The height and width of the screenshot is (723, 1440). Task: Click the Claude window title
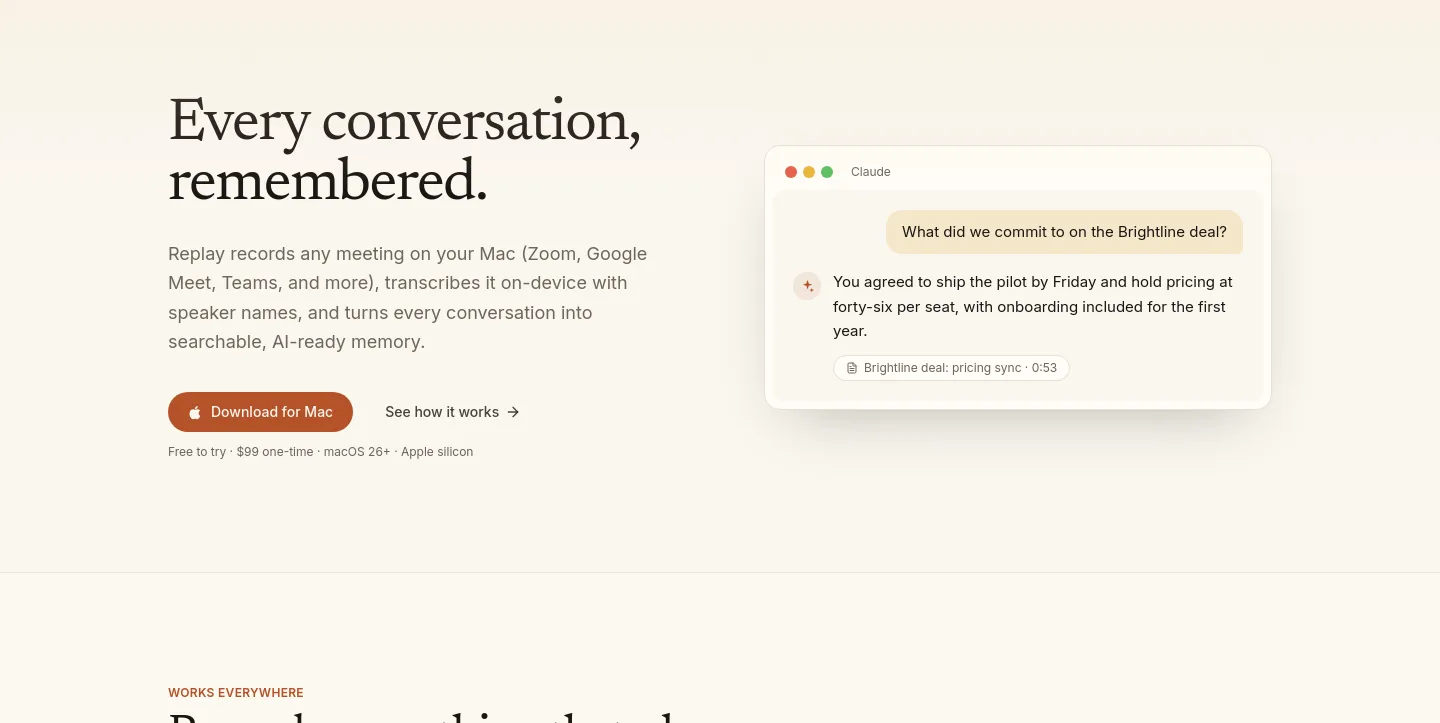(870, 172)
